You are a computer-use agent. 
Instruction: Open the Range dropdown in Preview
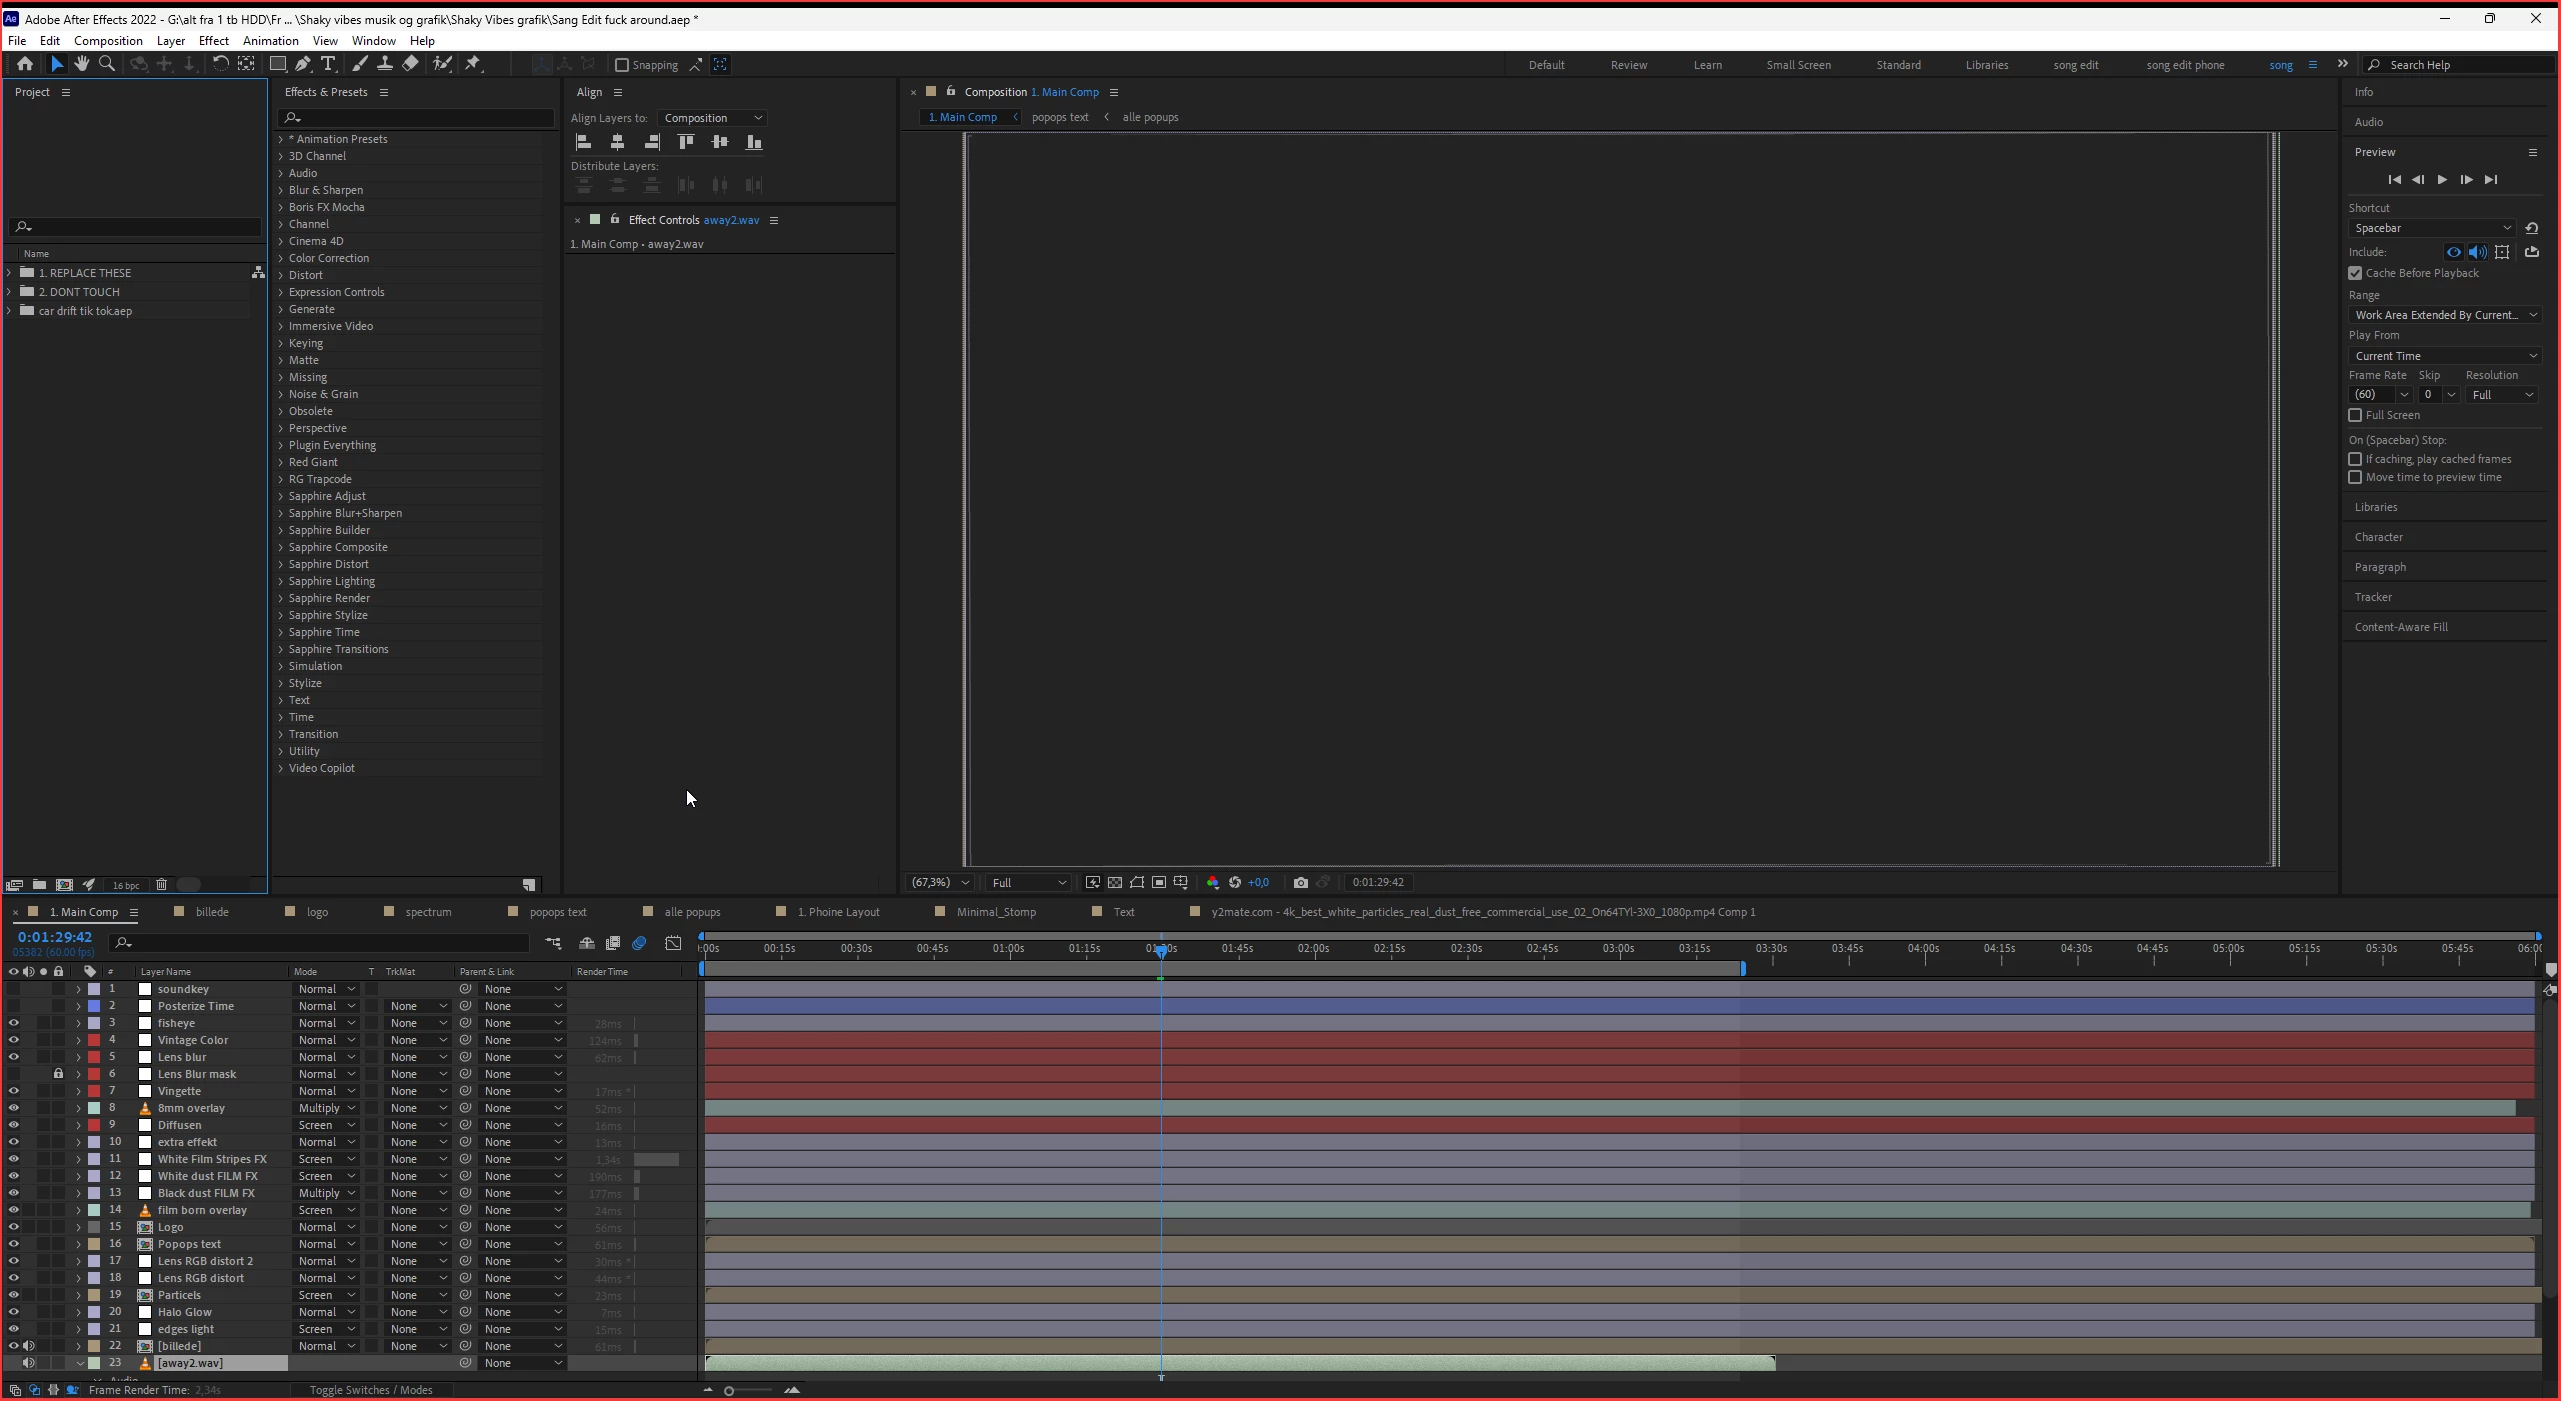coord(2443,315)
